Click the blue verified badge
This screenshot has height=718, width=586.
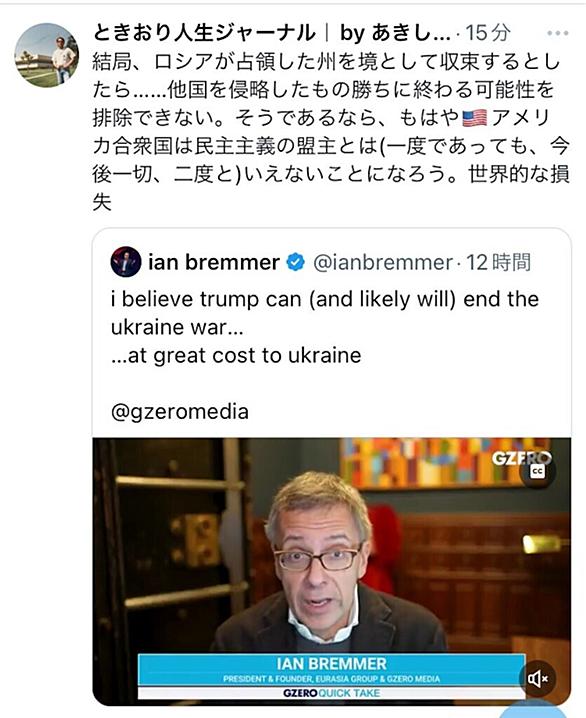(295, 262)
